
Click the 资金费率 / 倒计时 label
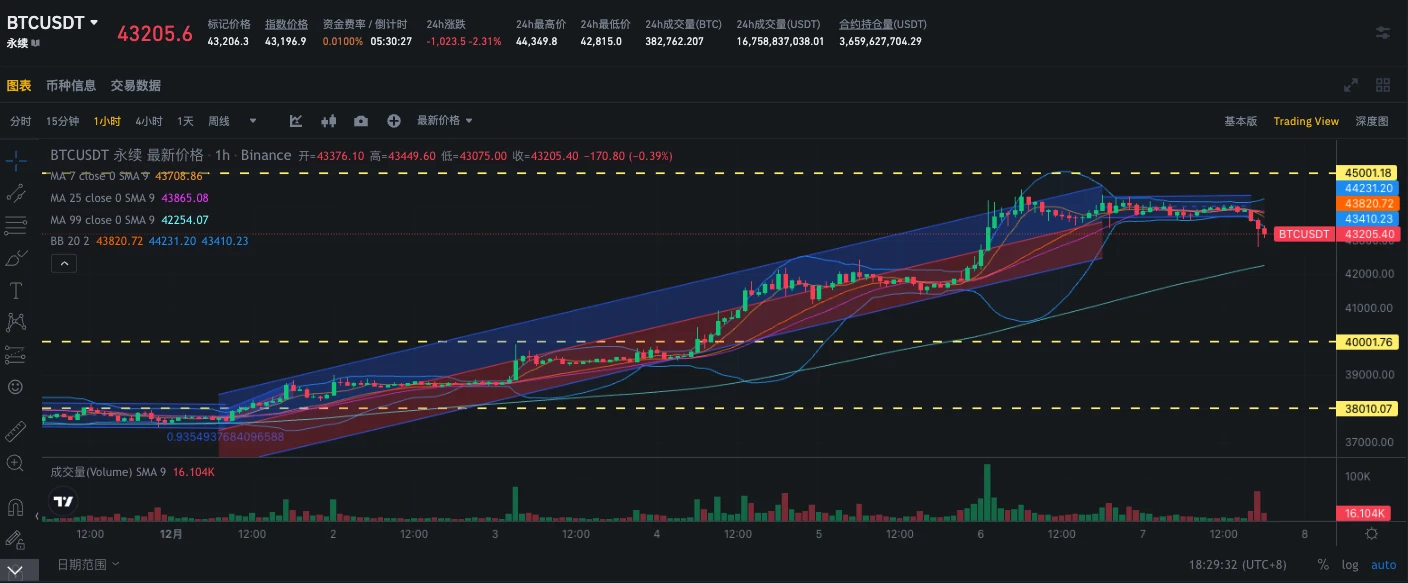click(365, 23)
